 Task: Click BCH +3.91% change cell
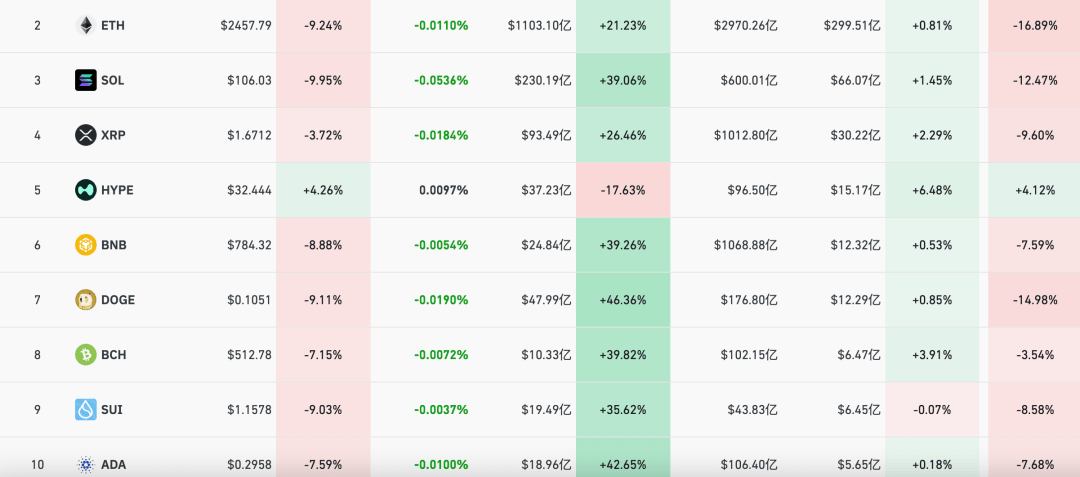[931, 355]
